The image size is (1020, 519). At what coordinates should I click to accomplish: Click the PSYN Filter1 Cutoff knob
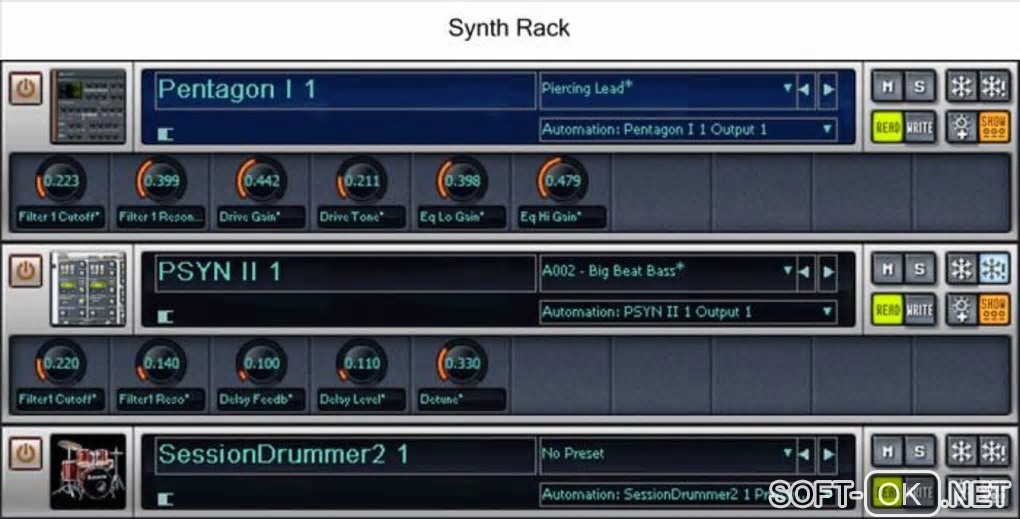pos(60,363)
